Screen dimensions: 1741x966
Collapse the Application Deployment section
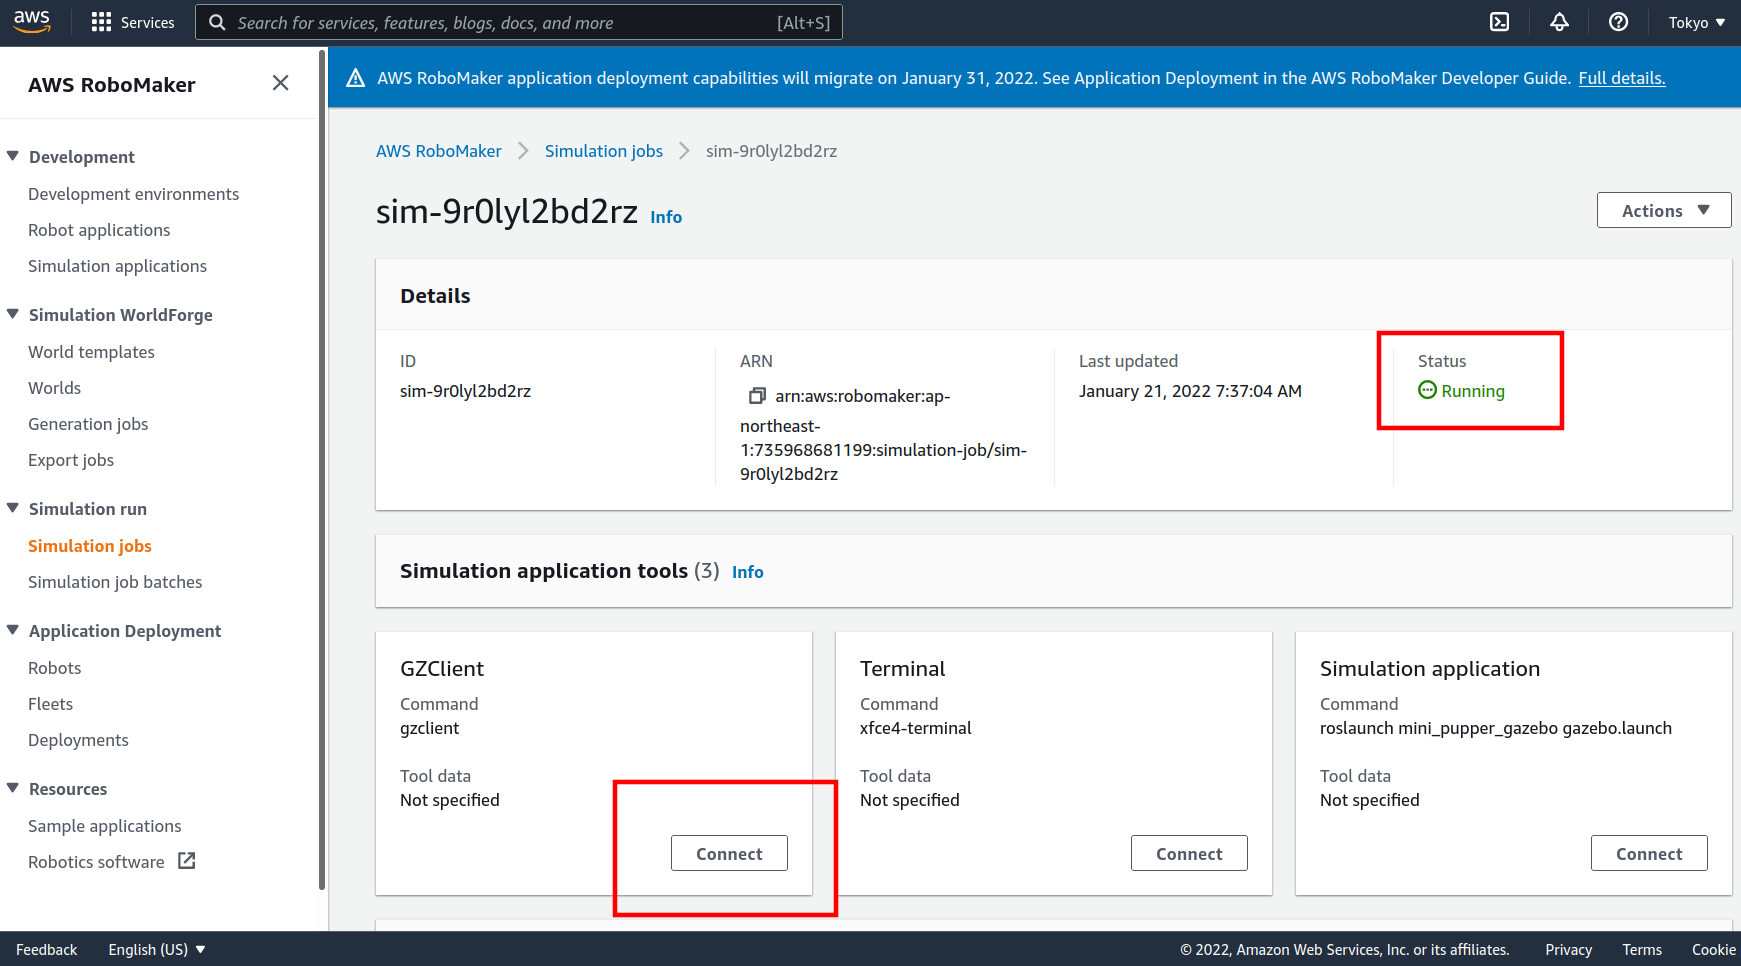(13, 630)
